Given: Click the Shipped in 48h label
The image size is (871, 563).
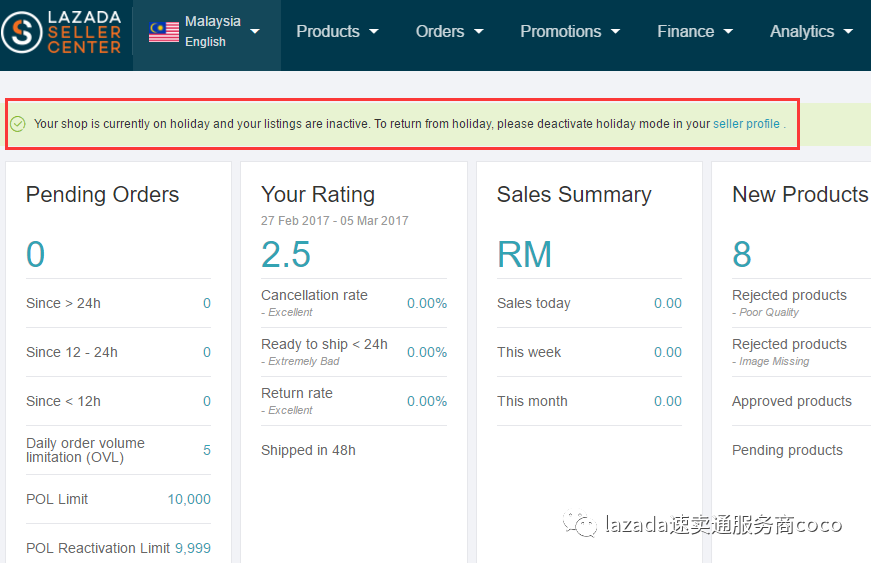Looking at the screenshot, I should [x=308, y=450].
